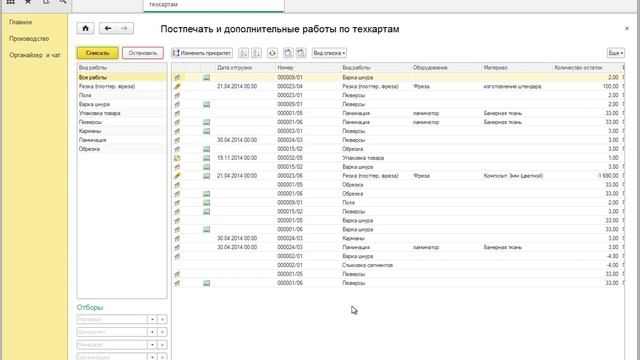Click pencil status icon in row 000023/06

(x=177, y=176)
